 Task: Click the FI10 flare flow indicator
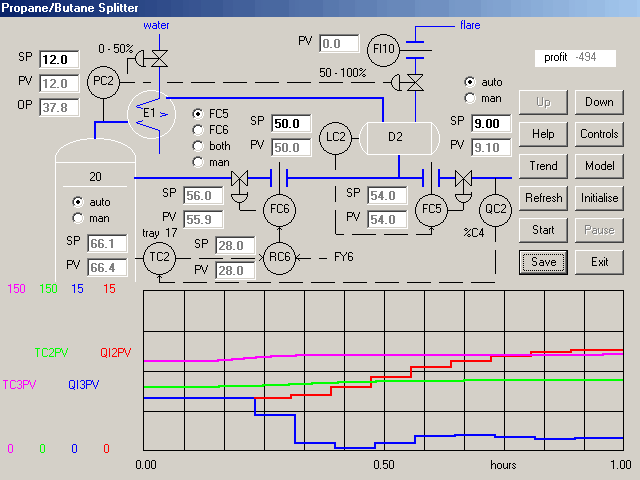coord(383,48)
